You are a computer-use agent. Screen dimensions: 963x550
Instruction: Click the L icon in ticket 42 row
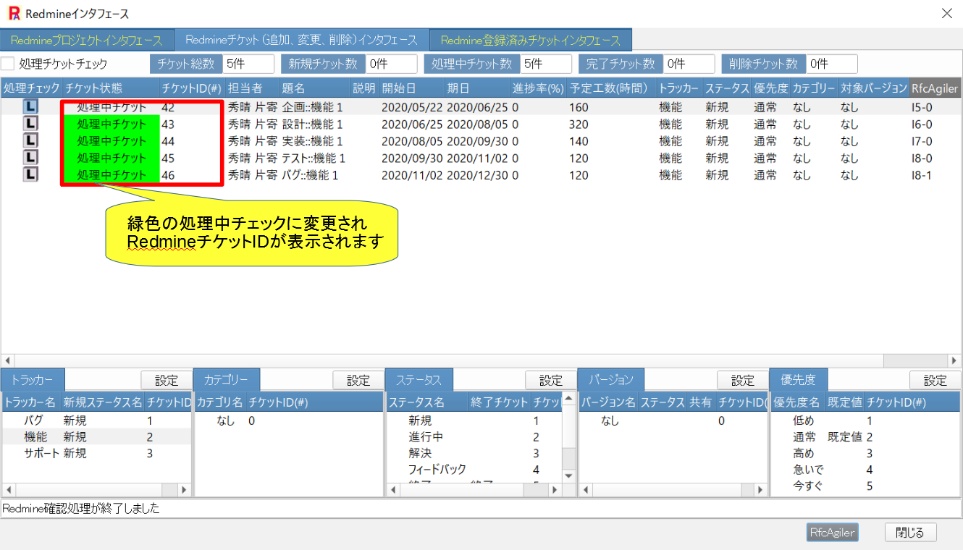[30, 106]
